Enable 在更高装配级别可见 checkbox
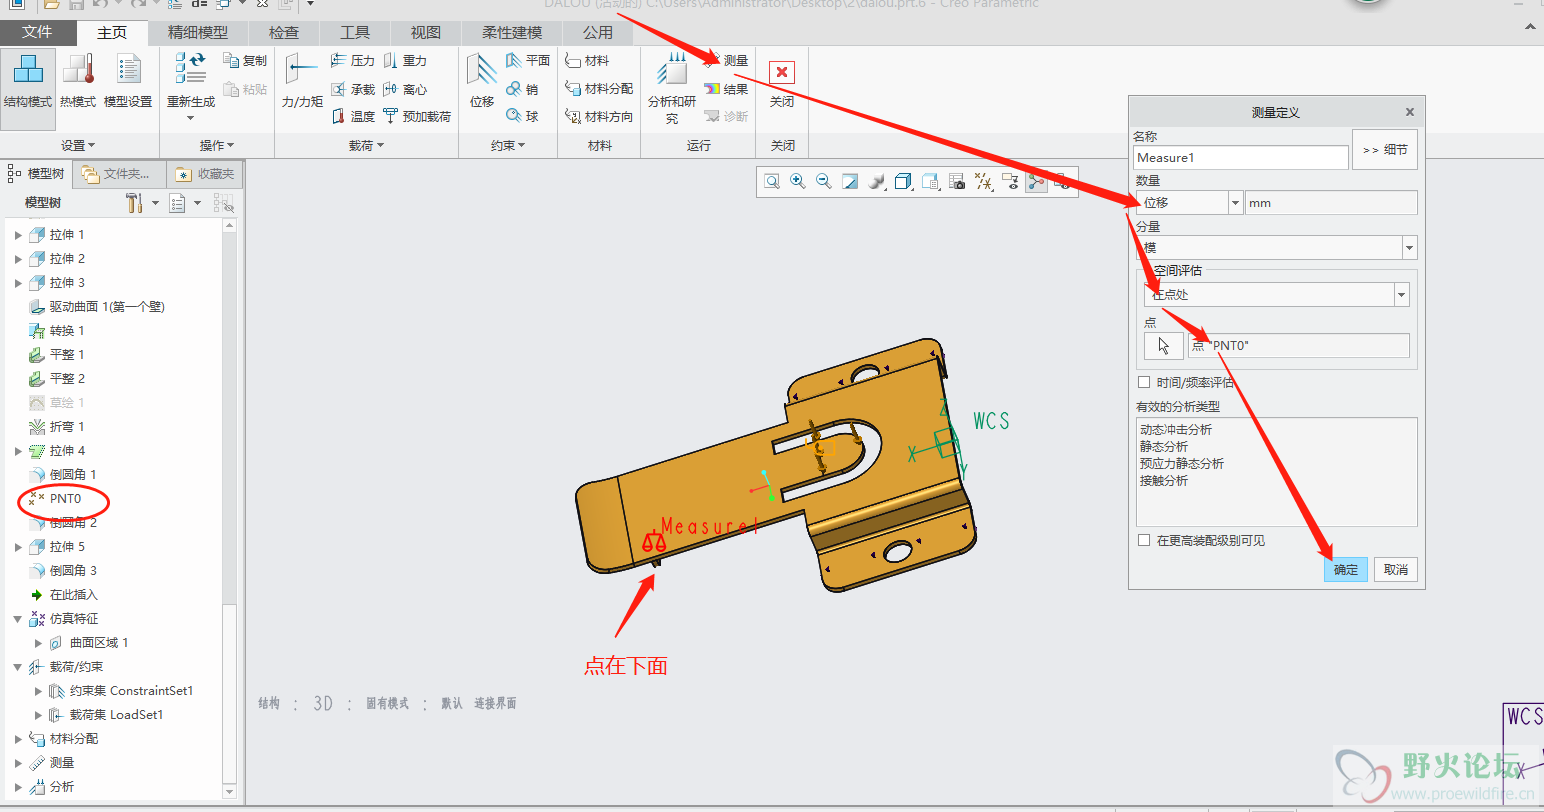 1144,540
